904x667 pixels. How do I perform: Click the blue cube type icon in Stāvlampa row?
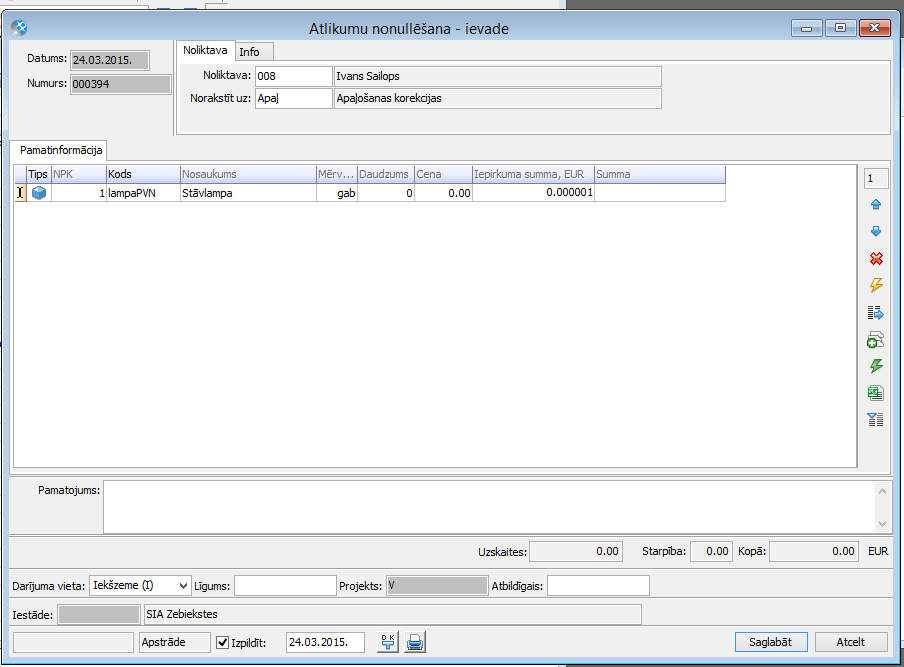[39, 193]
